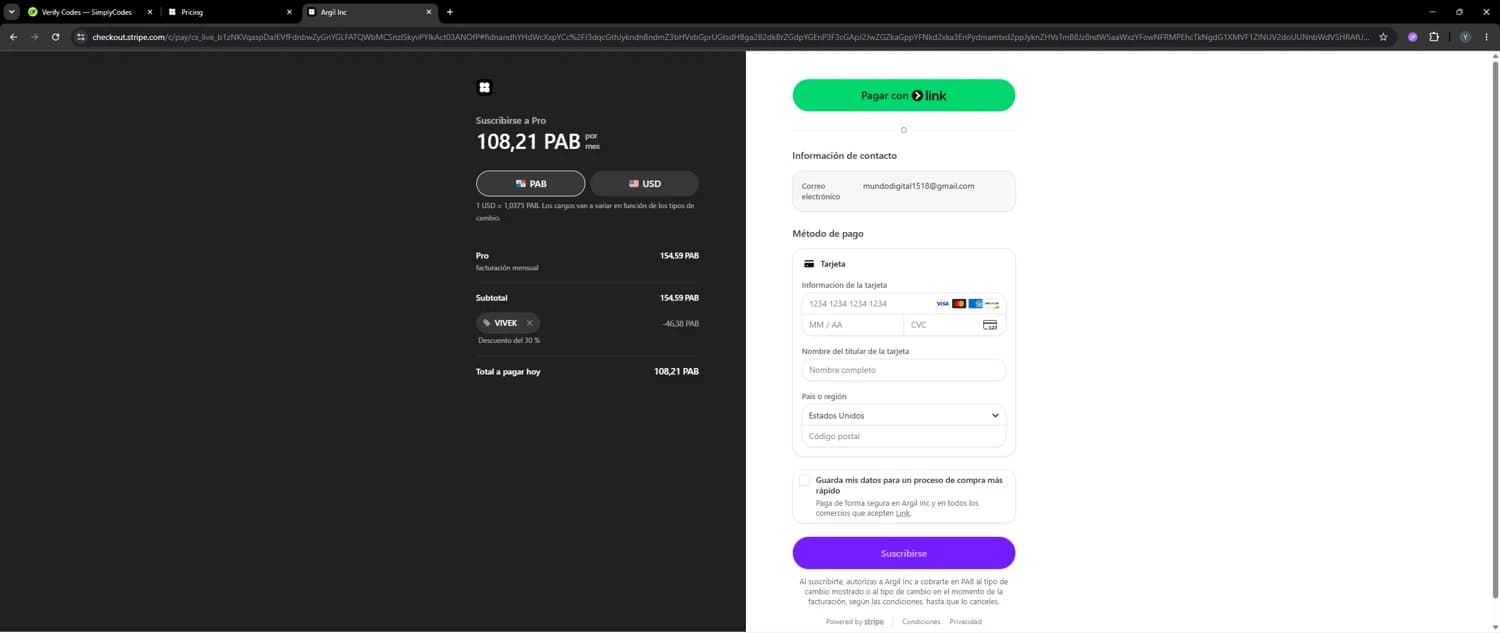Select PAB currency option
Image resolution: width=1500 pixels, height=633 pixels.
coord(530,184)
